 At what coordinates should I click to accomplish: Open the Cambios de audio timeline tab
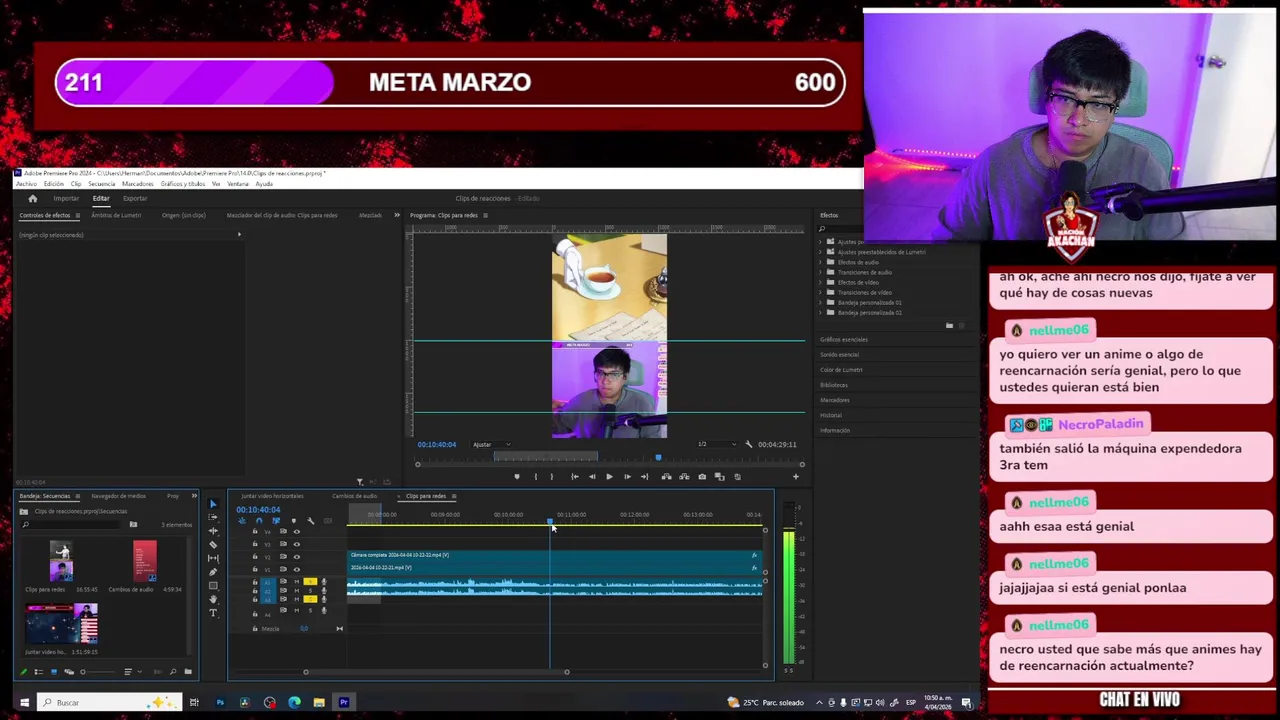pyautogui.click(x=354, y=496)
